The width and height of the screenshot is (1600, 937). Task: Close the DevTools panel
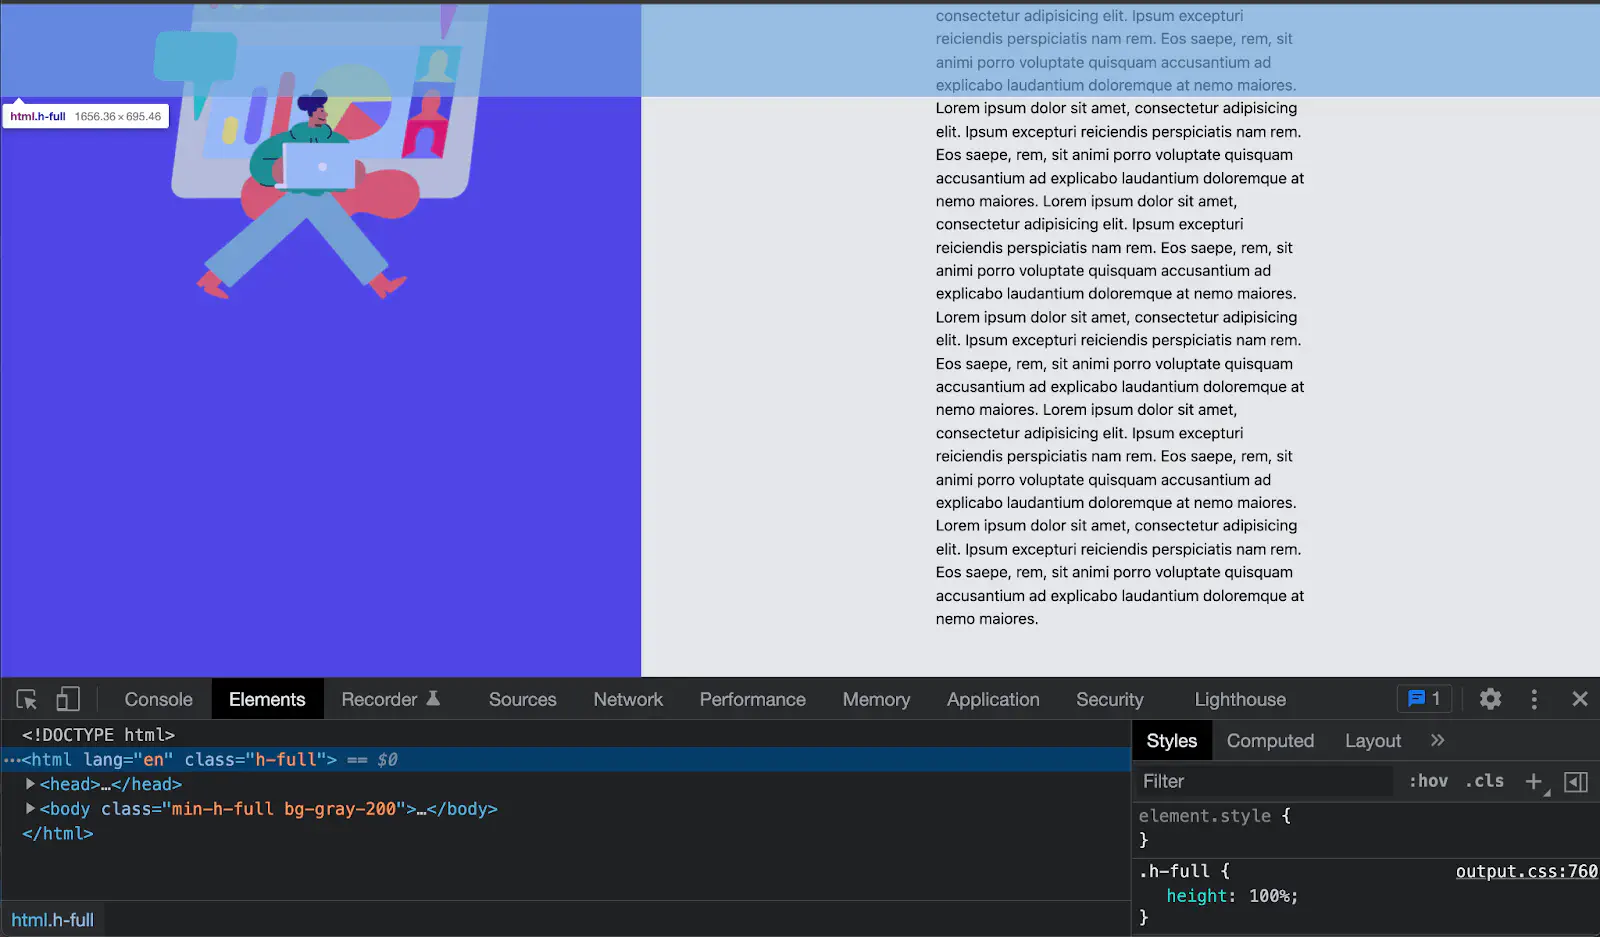(x=1580, y=699)
